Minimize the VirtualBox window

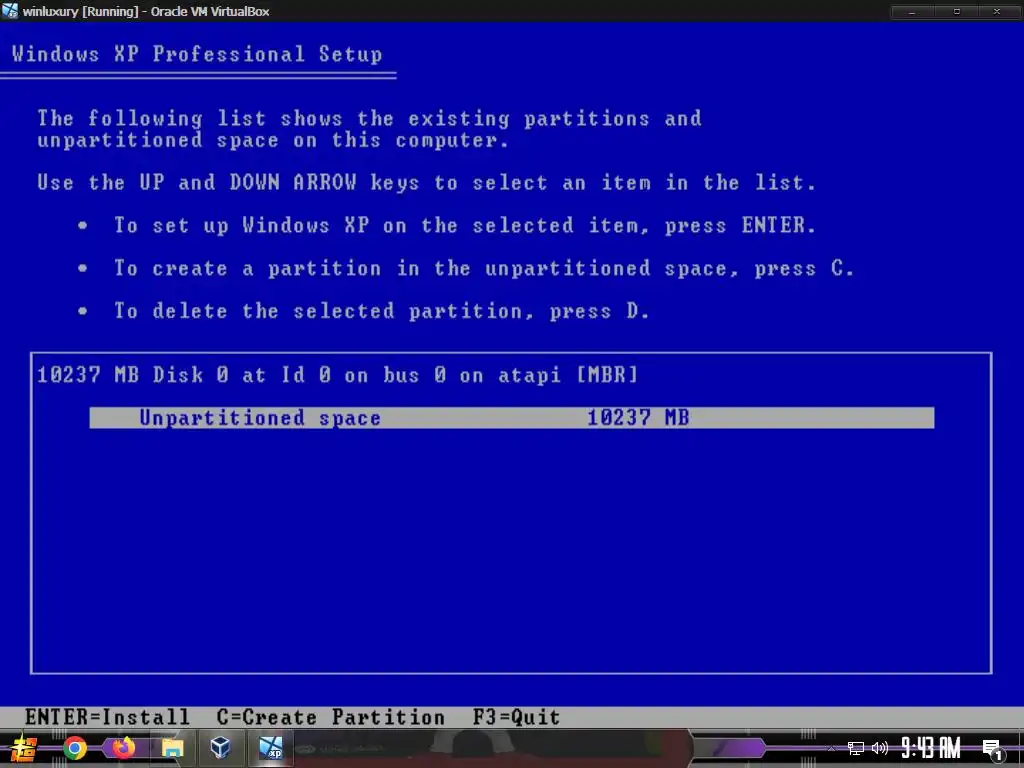912,11
